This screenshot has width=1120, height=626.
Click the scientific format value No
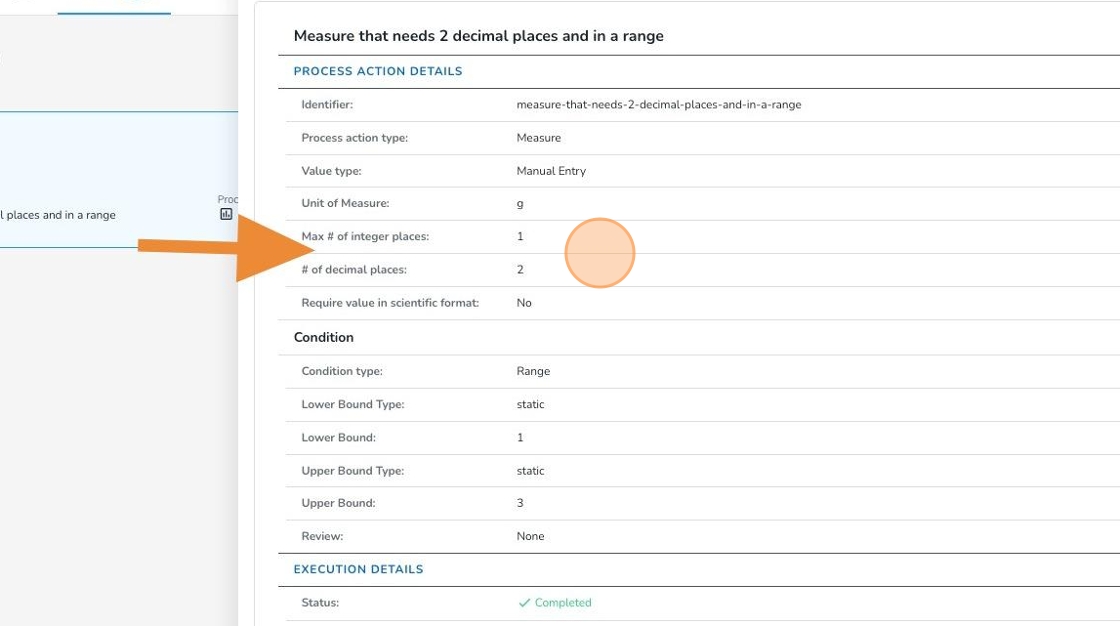point(524,303)
